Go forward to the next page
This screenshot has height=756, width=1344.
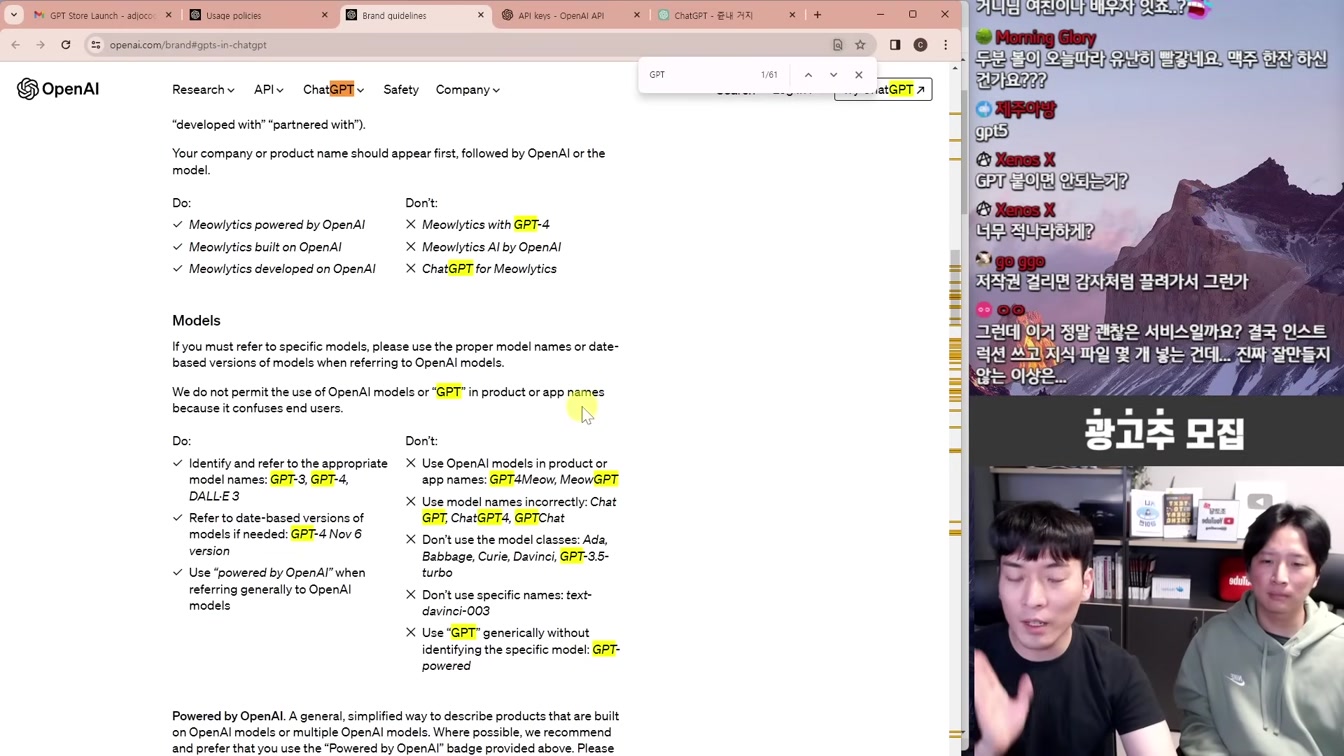pos(41,45)
